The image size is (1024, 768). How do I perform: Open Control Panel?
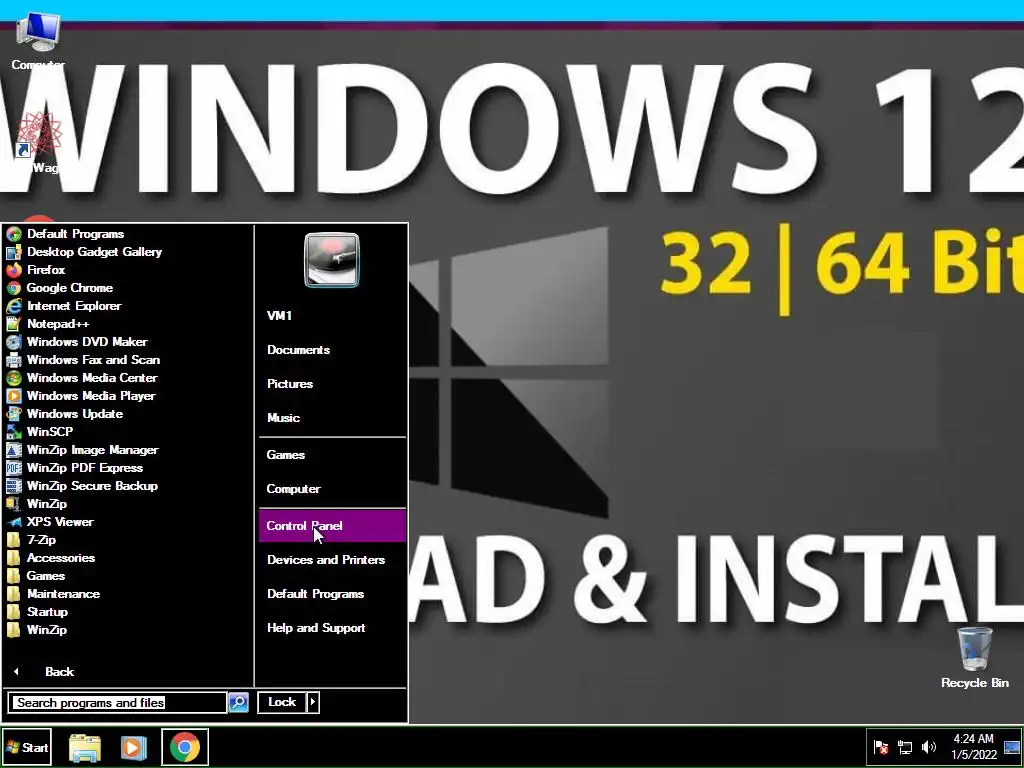332,526
